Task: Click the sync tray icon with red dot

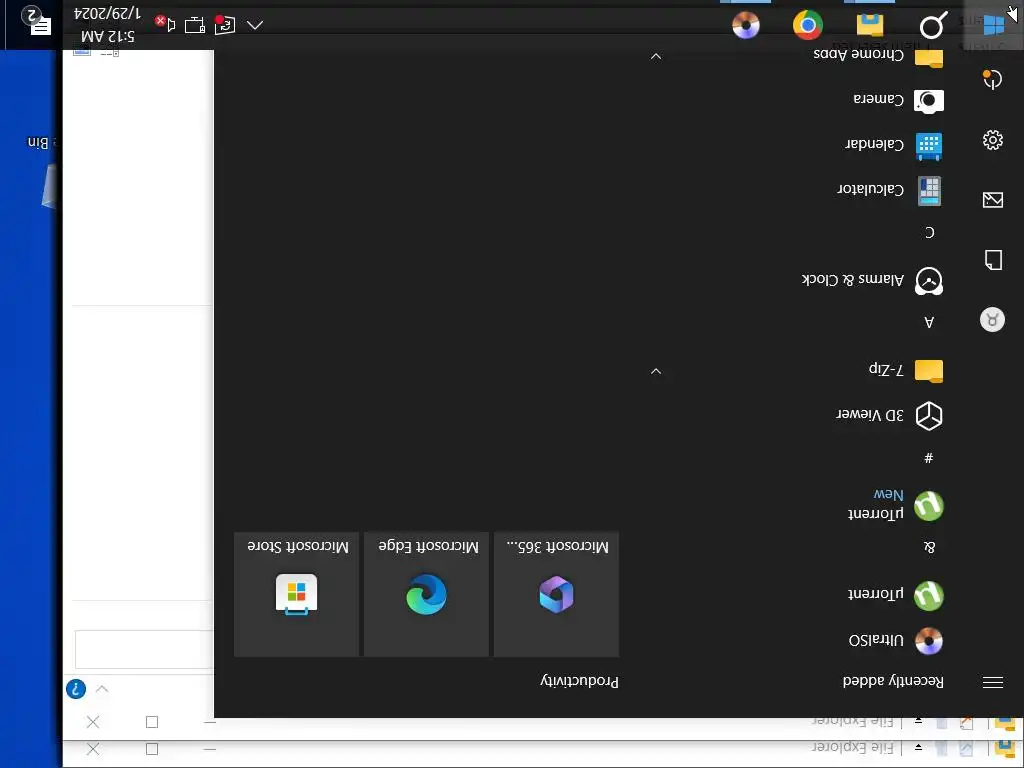Action: point(225,25)
